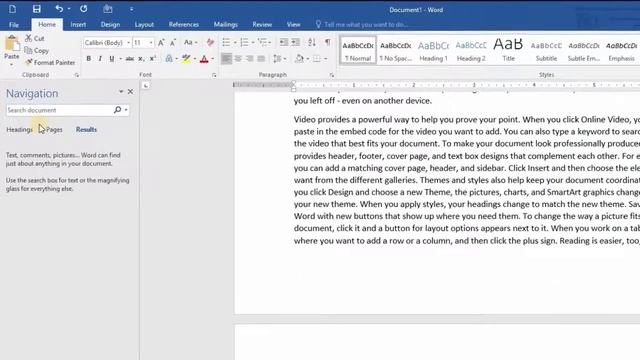
Task: Start a numbered list
Action: (244, 42)
